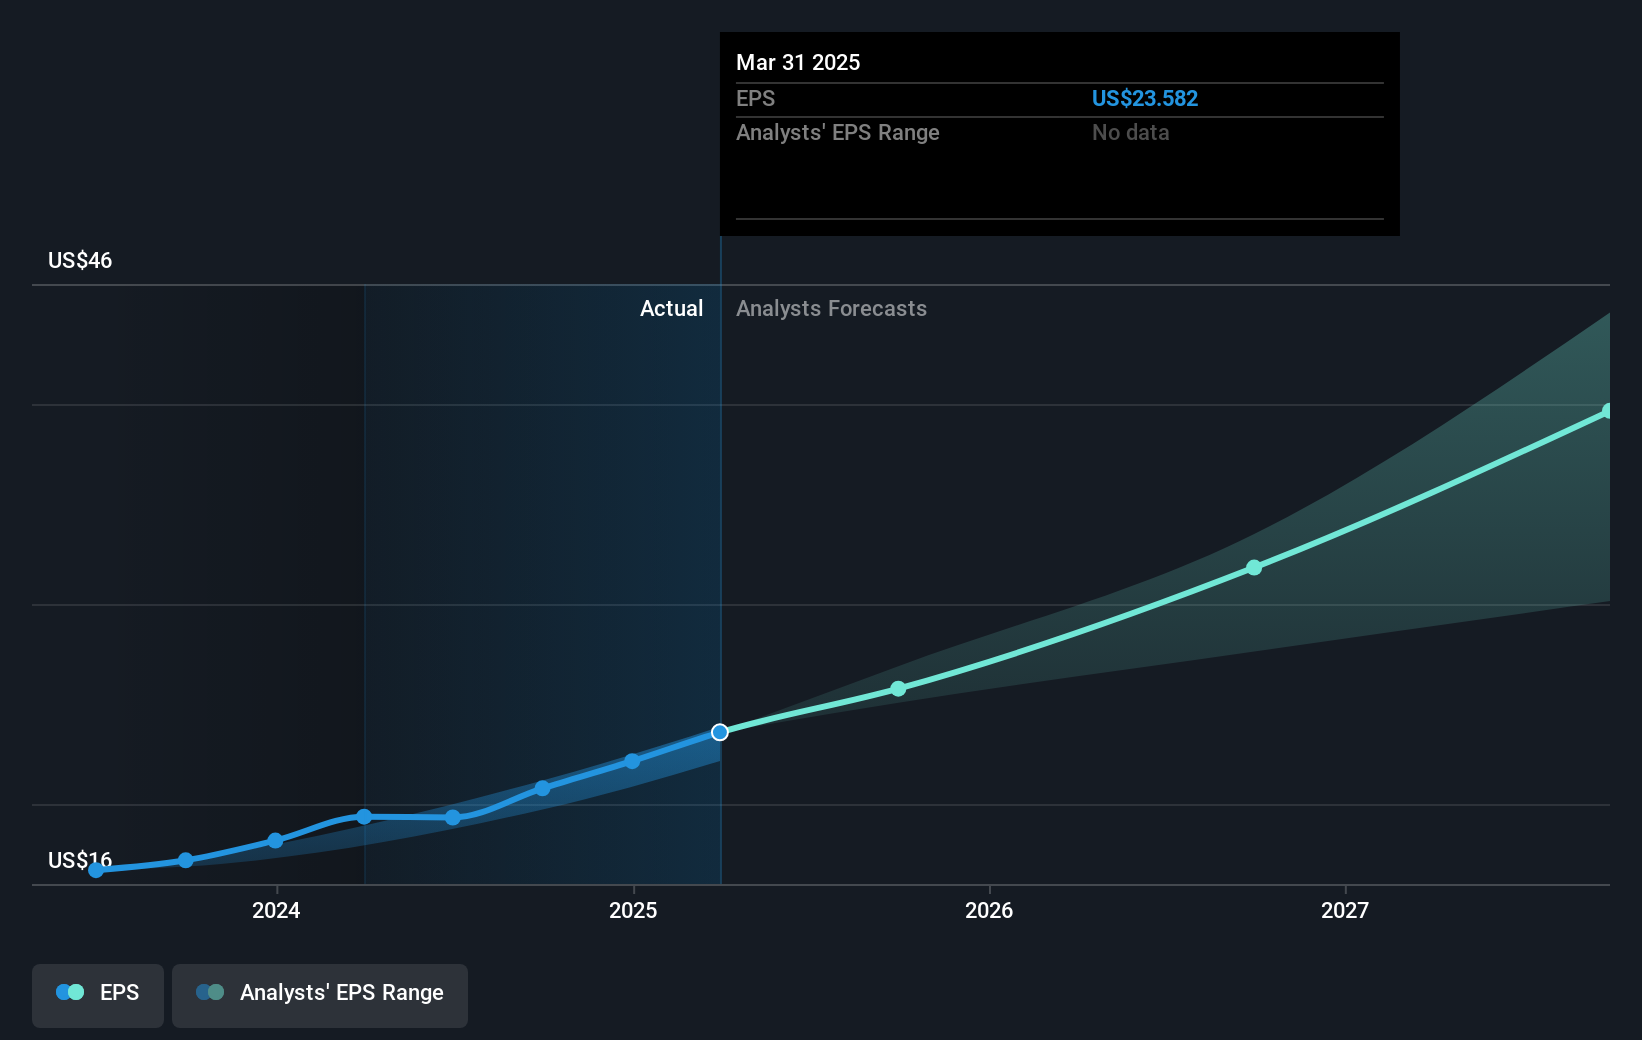
Task: Click the Analysts Forecasts section label
Action: tap(831, 308)
